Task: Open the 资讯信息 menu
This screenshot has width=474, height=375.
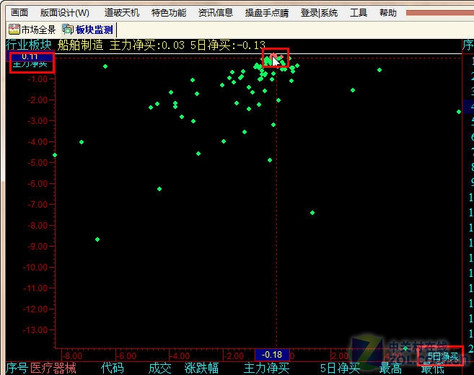Action: pyautogui.click(x=215, y=13)
